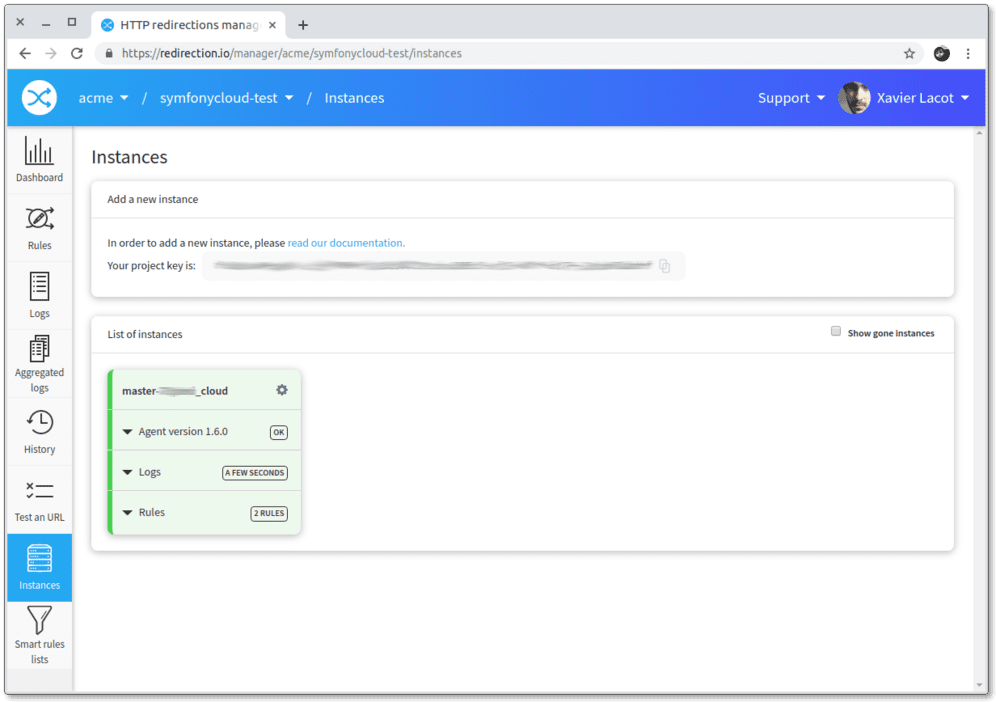This screenshot has height=702, width=996.
Task: Click the blurred project key field
Action: pos(443,266)
